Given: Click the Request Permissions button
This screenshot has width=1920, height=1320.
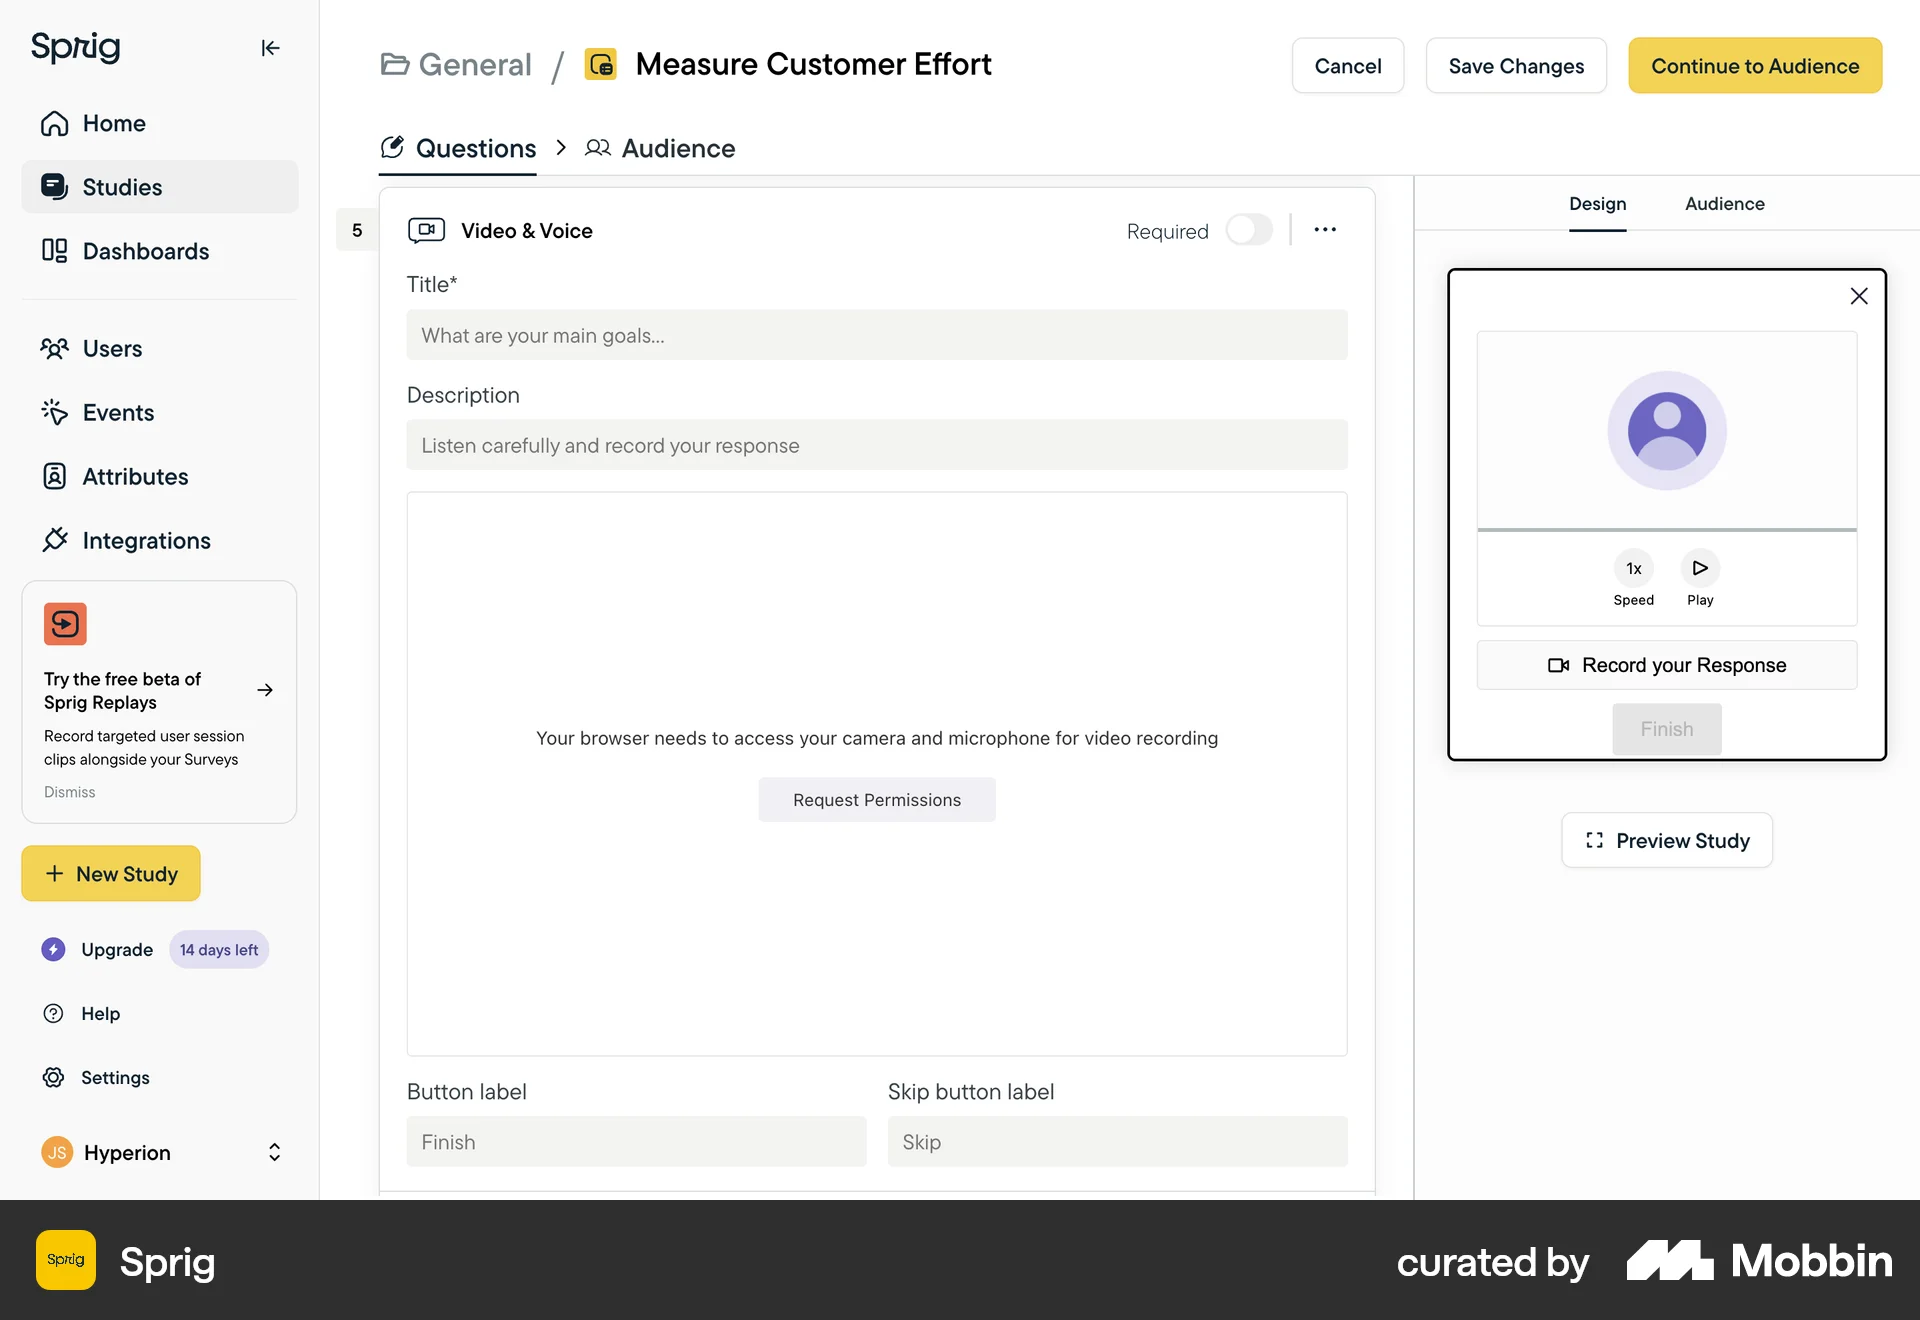Looking at the screenshot, I should coord(876,800).
